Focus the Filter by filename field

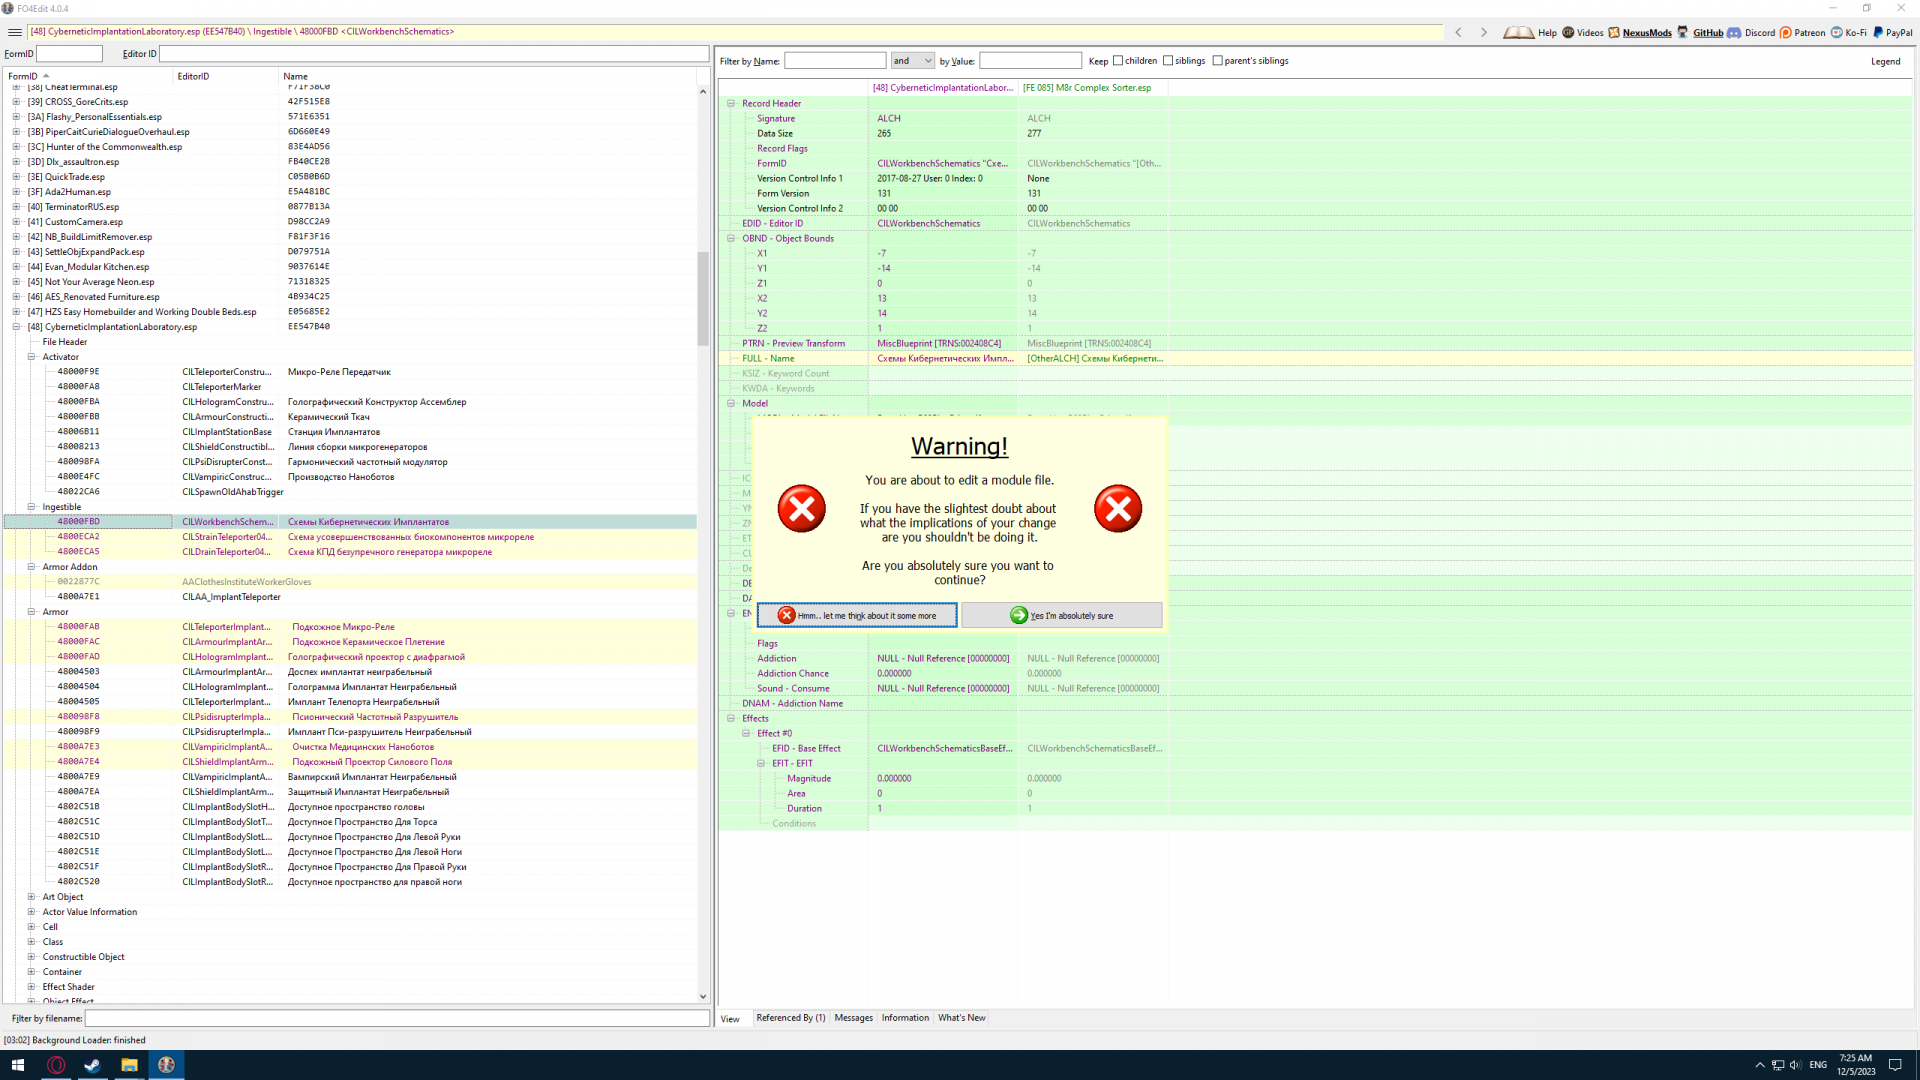coord(397,1018)
